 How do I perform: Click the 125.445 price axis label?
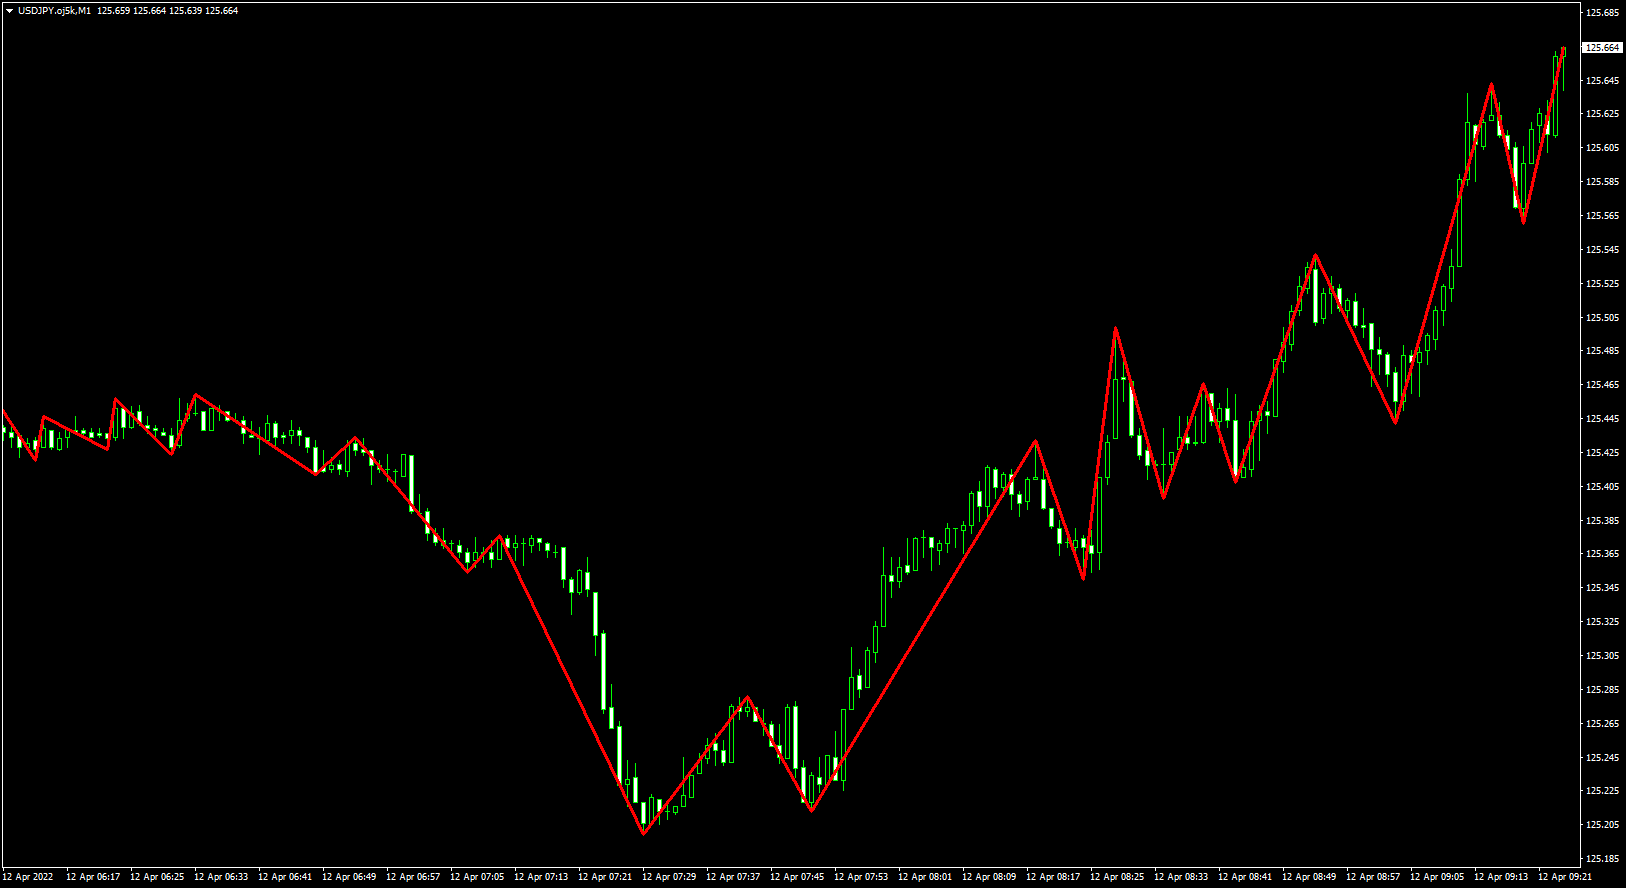pos(1603,419)
